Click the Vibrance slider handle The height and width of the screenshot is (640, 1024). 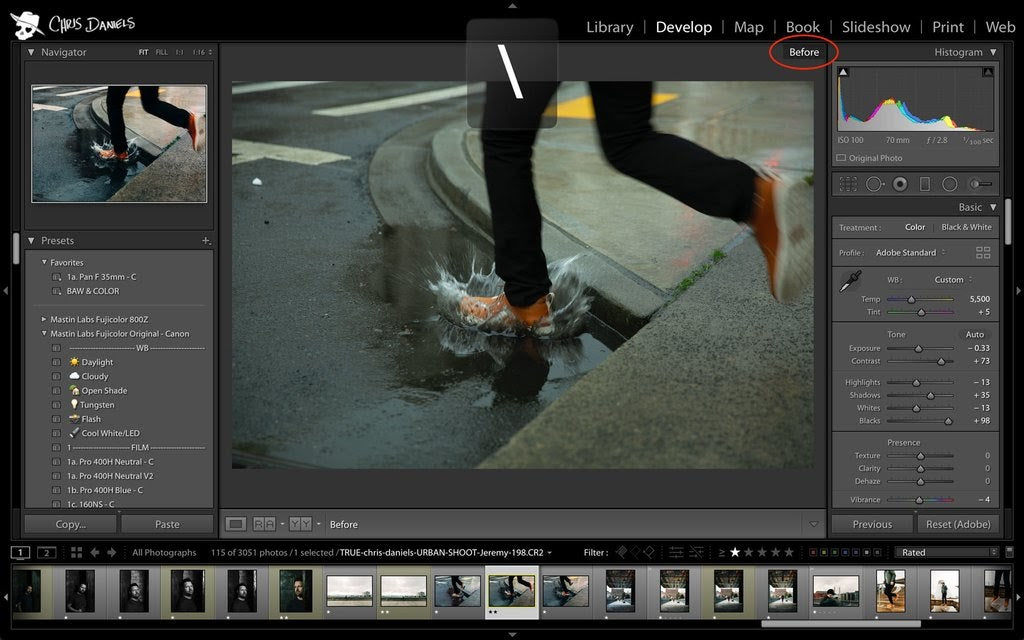coord(919,500)
